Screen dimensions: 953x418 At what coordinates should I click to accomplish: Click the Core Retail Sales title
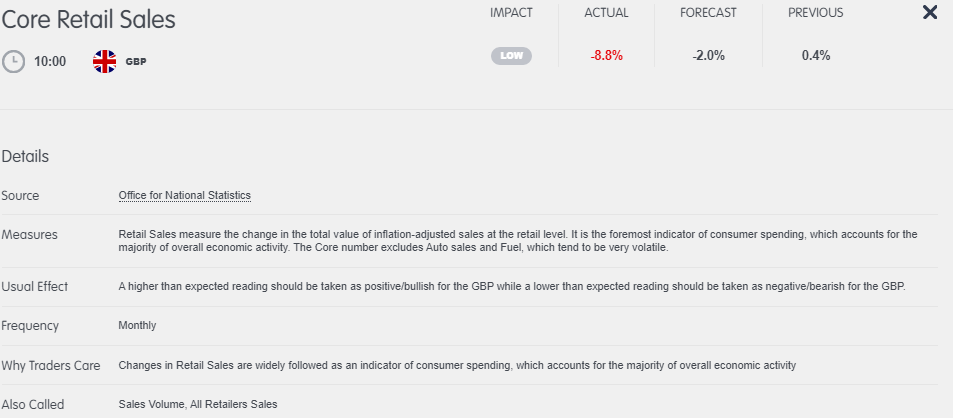tap(89, 19)
